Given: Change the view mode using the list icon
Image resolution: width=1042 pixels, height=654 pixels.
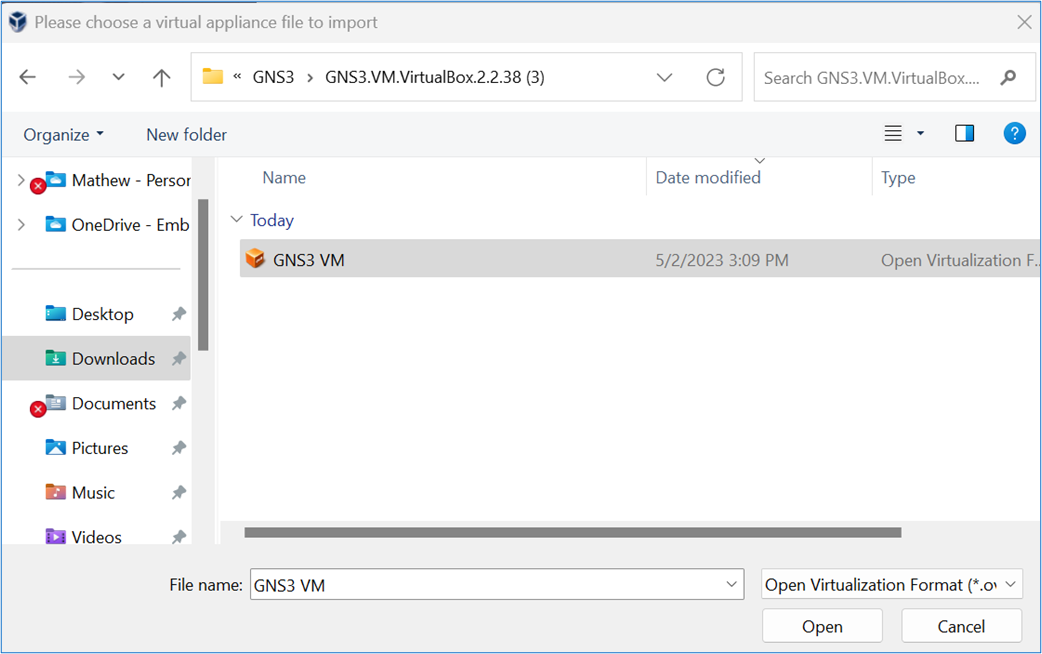Looking at the screenshot, I should coord(894,132).
